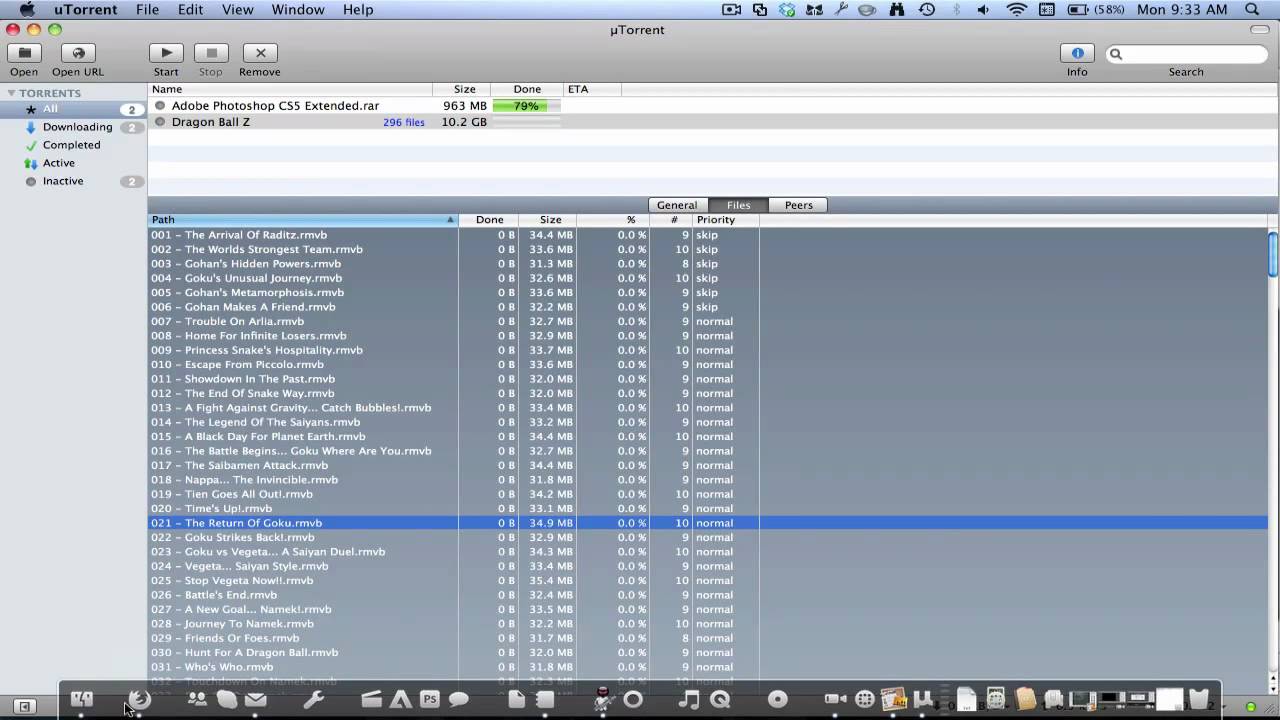Click the empty progress bar of Dragon Ball Z
This screenshot has width=1280, height=720.
526,122
